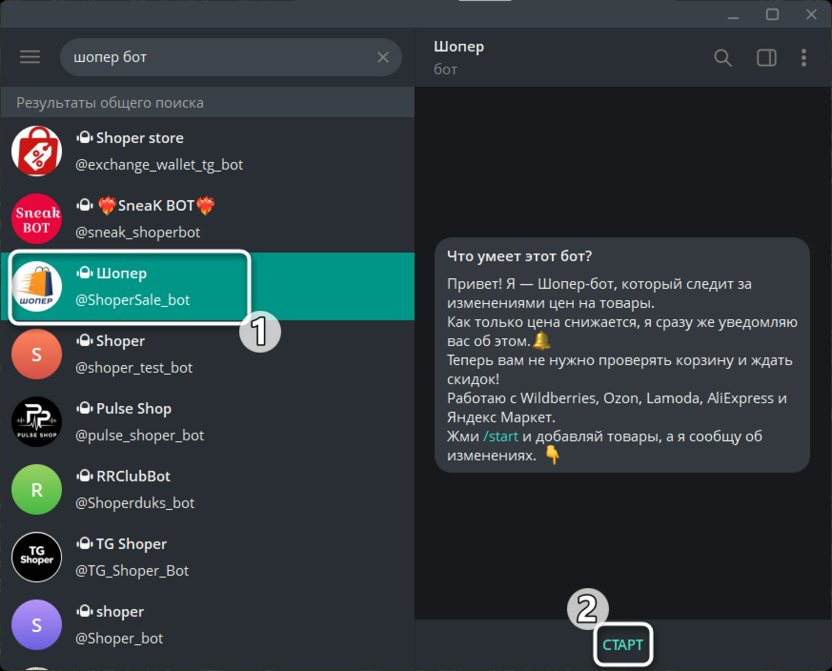Open the TG Shoper search result

click(207, 557)
